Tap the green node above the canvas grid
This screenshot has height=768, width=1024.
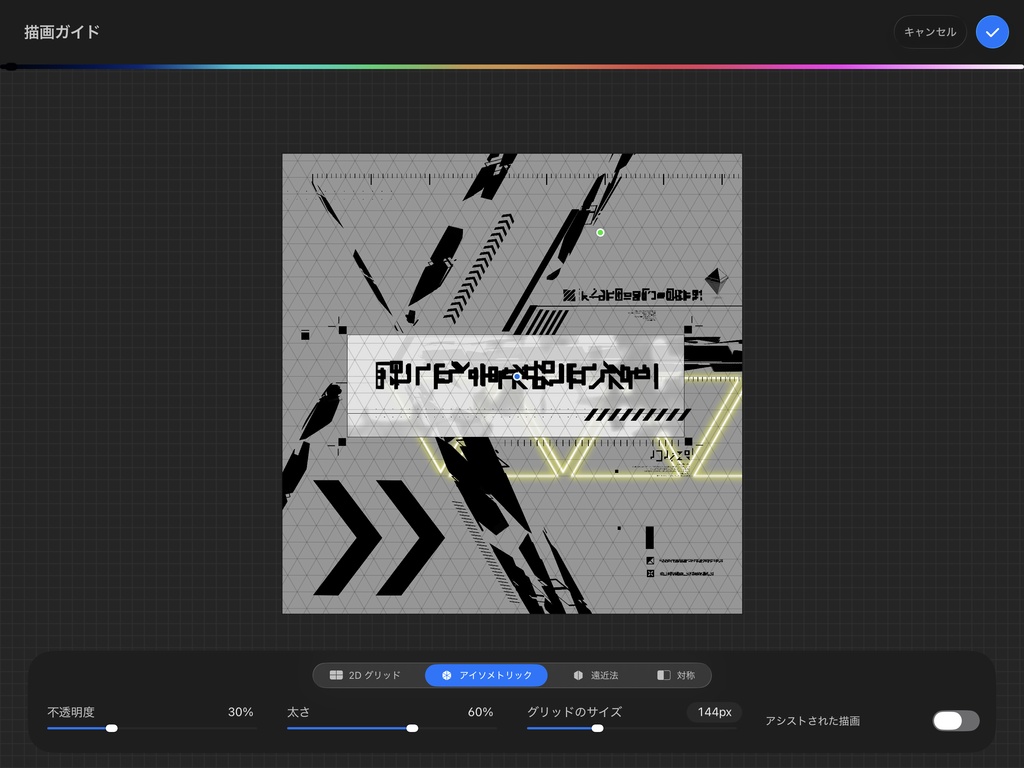pyautogui.click(x=600, y=232)
